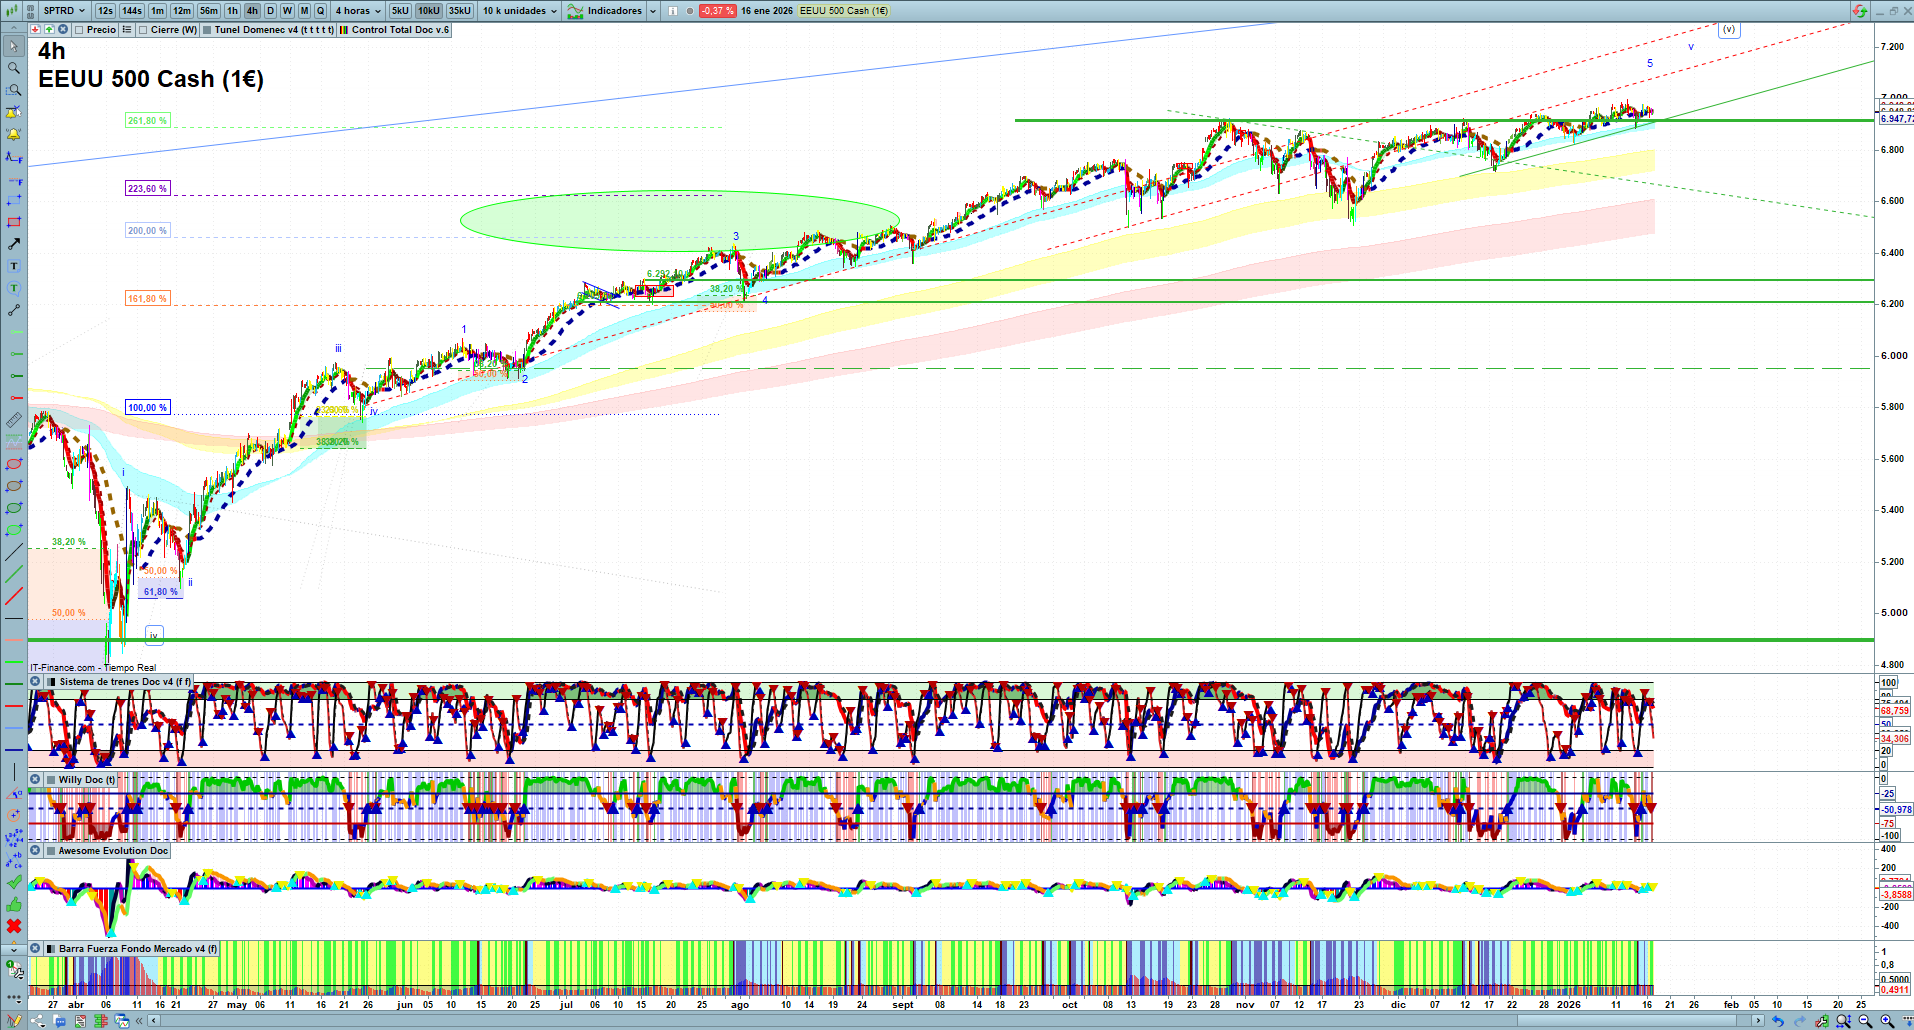The height and width of the screenshot is (1030, 1914).
Task: Expand the bottom-right overflow options arrow
Action: click(x=1907, y=1021)
